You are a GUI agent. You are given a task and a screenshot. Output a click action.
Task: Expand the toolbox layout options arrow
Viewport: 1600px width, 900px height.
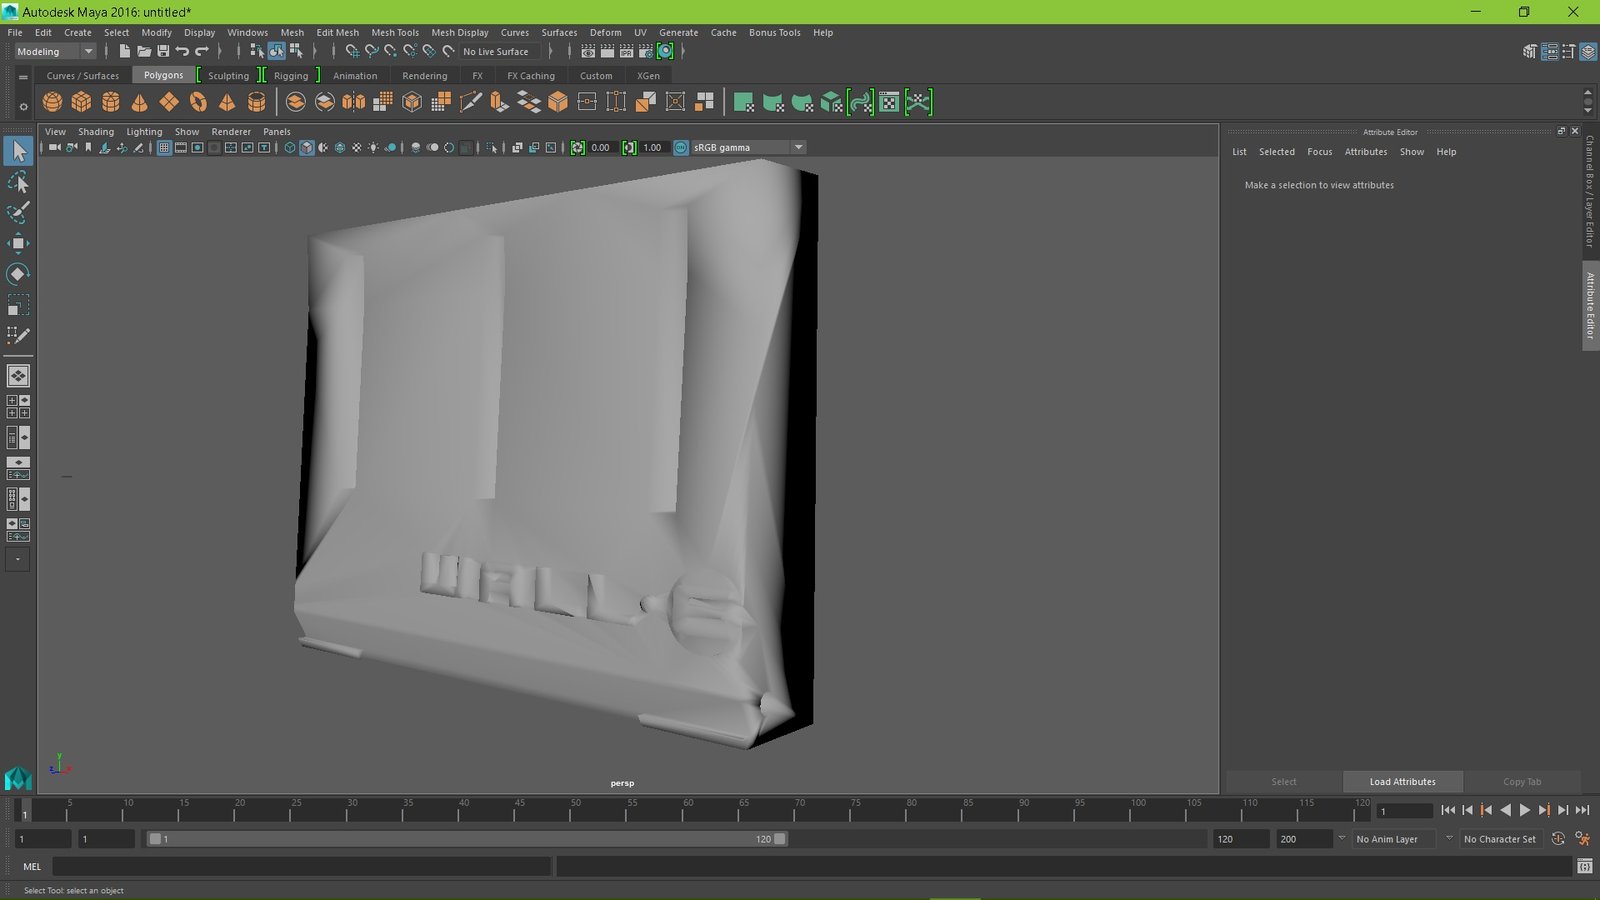(18, 560)
